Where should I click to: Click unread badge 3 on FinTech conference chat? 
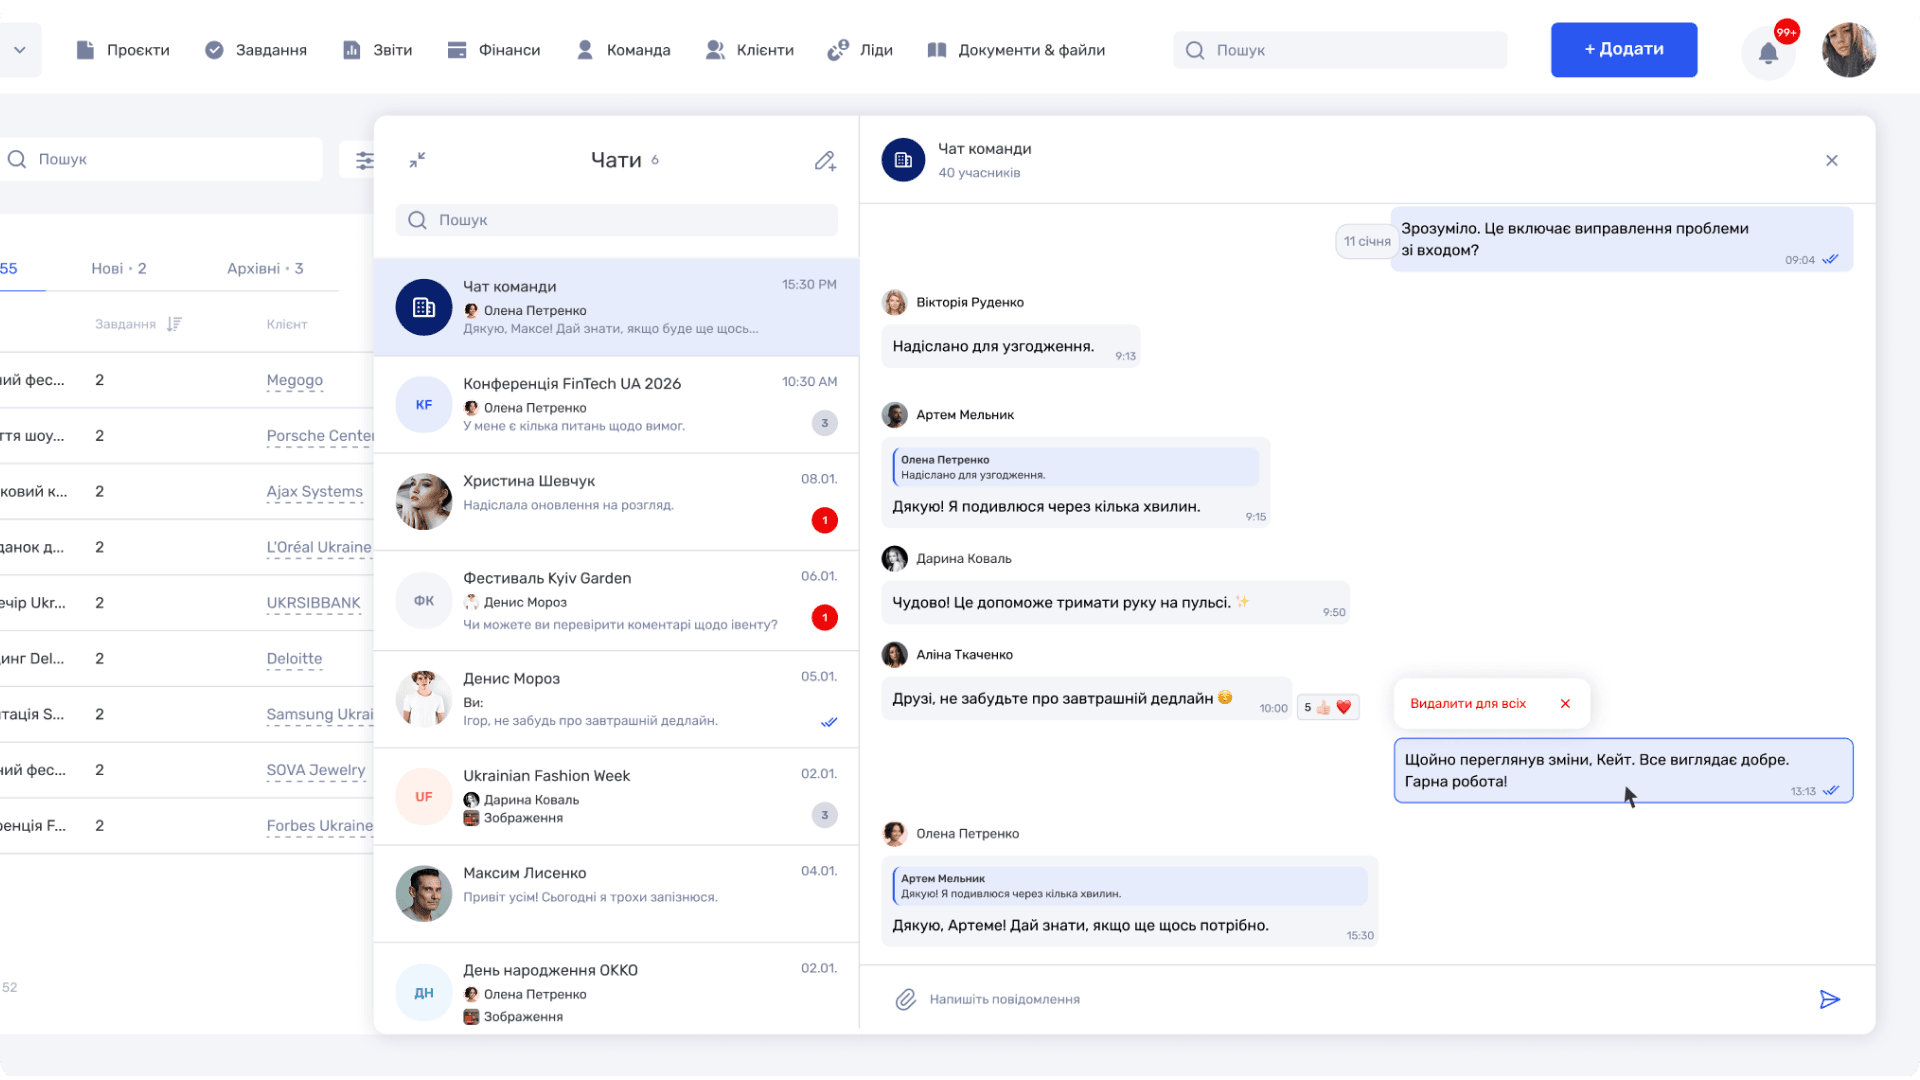825,423
